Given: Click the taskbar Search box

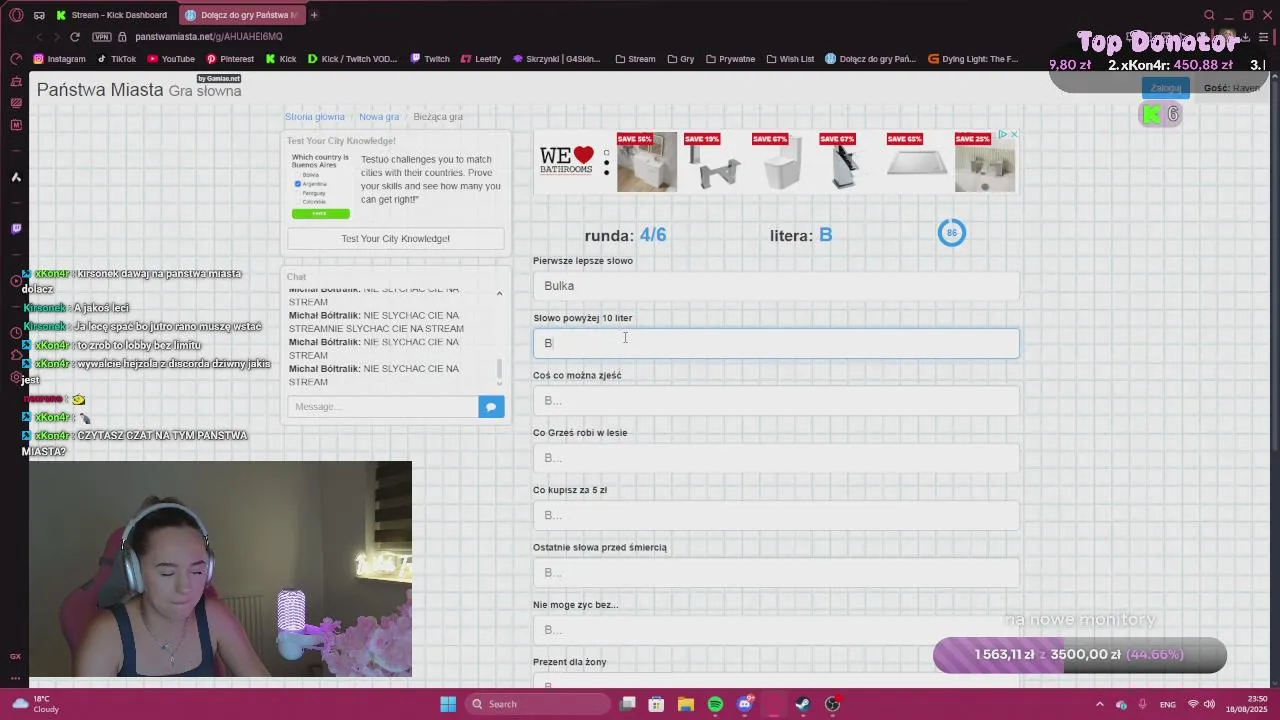Looking at the screenshot, I should [539, 704].
